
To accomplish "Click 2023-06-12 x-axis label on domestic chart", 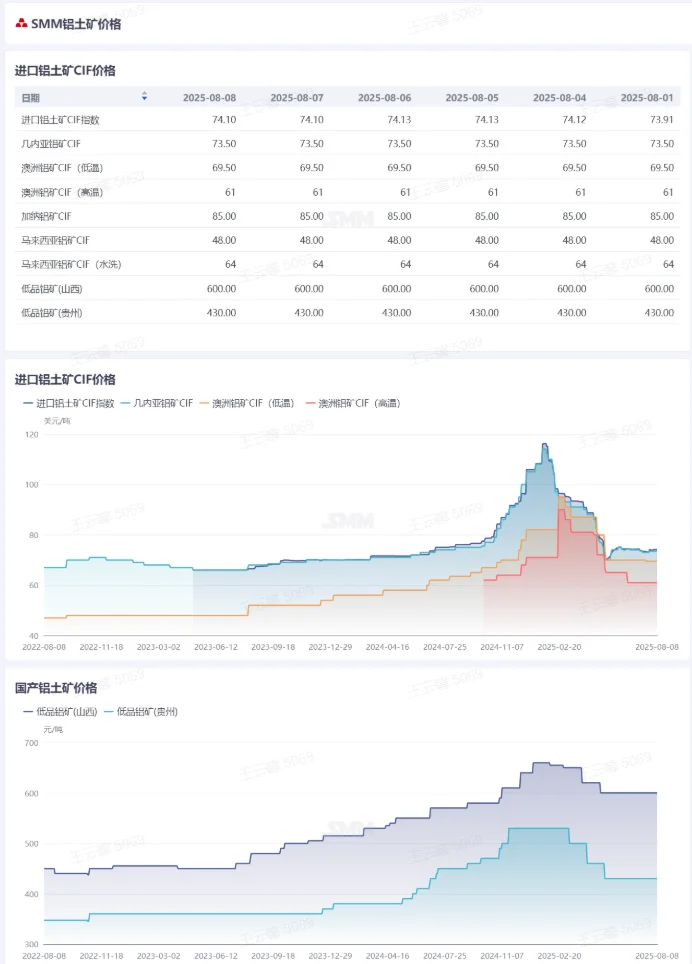I will click(x=216, y=956).
